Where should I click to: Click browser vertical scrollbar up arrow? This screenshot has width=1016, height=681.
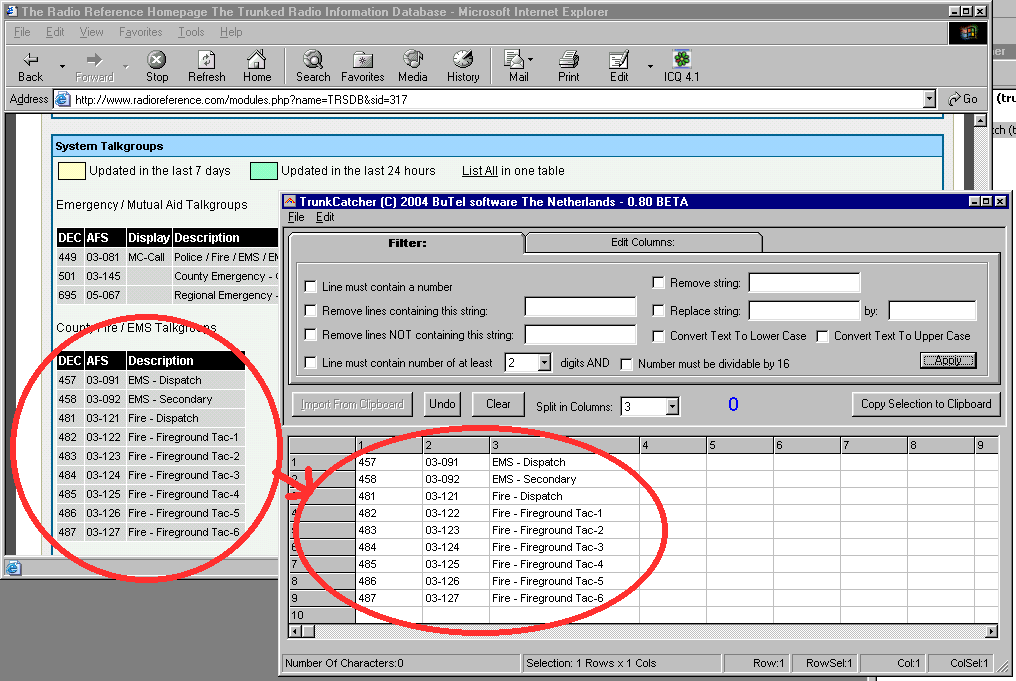point(980,120)
